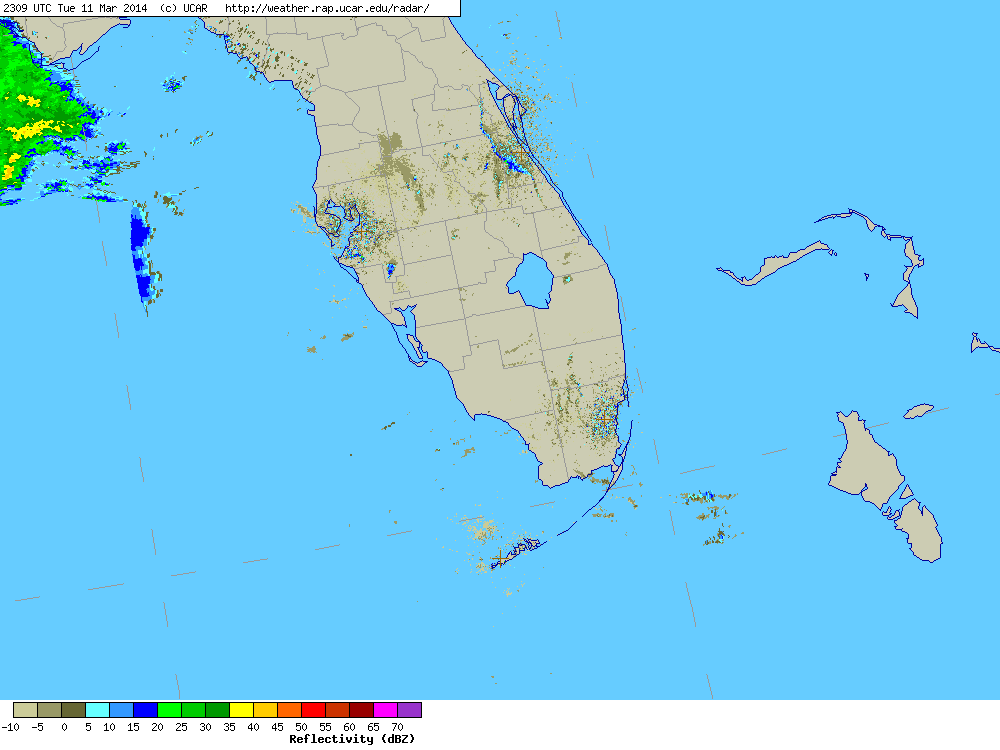The width and height of the screenshot is (1000, 750).
Task: Click the "20" legend scale number
Action: (x=158, y=727)
